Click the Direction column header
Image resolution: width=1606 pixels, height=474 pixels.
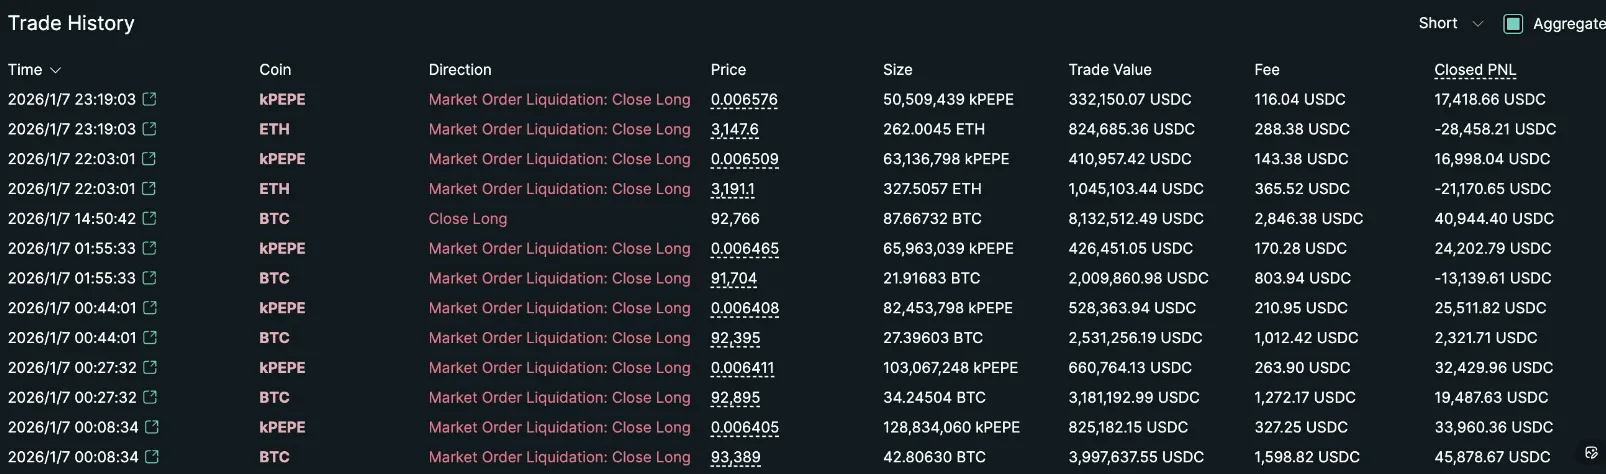click(x=460, y=70)
